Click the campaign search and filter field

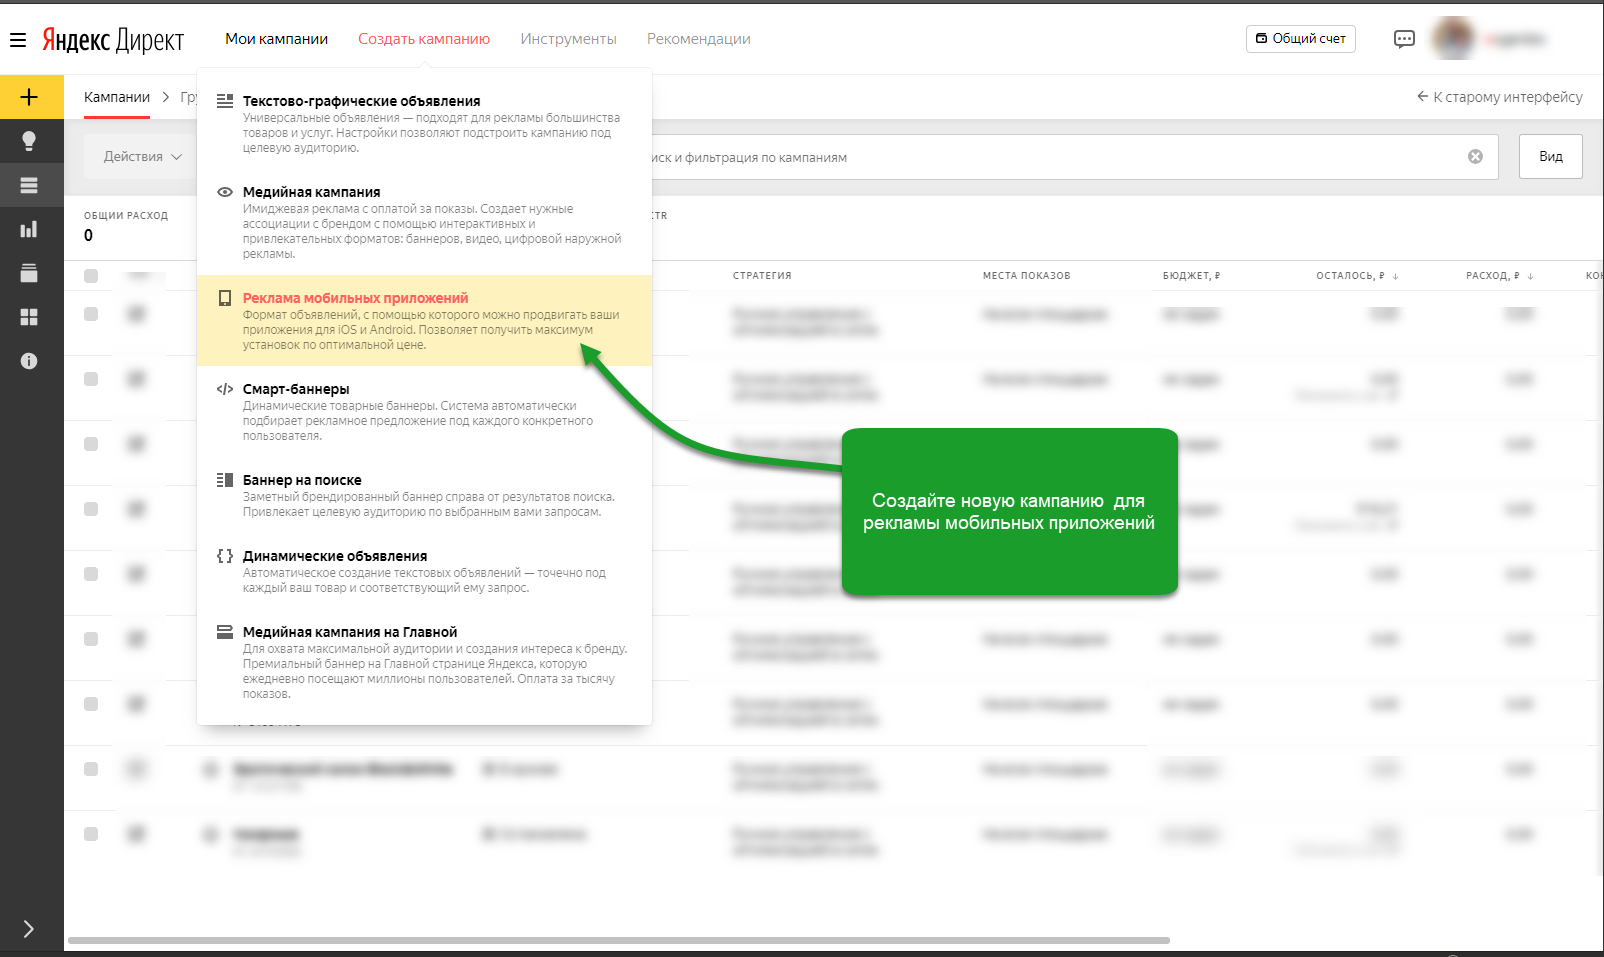pyautogui.click(x=1050, y=157)
